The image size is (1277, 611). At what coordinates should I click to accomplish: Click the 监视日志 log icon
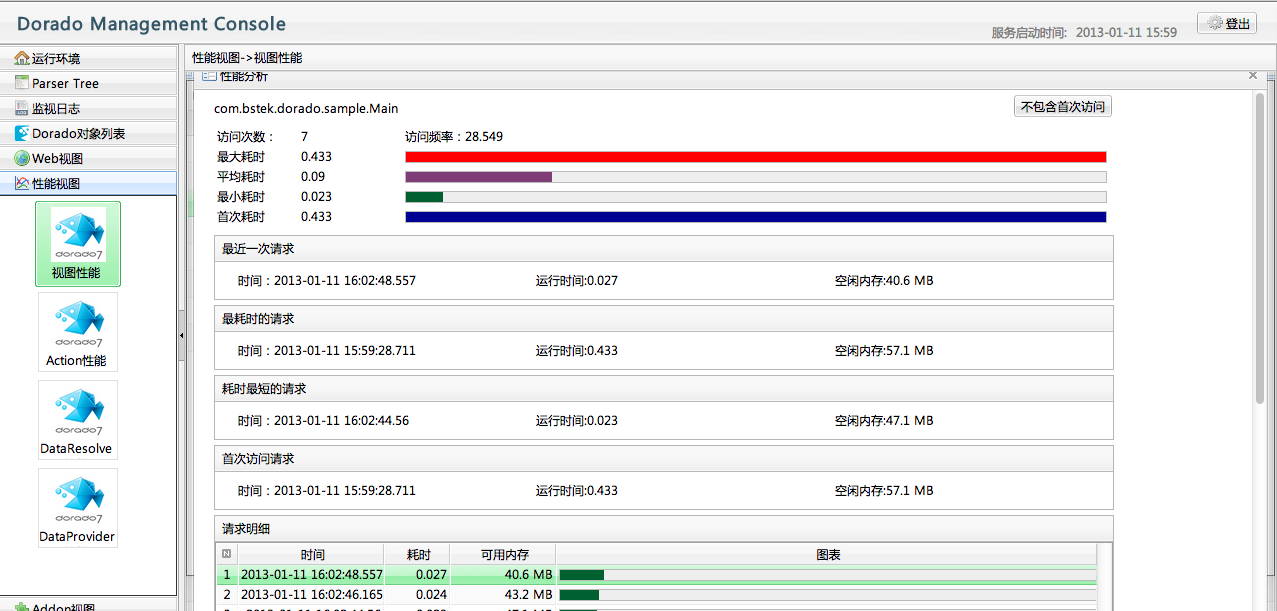(22, 108)
